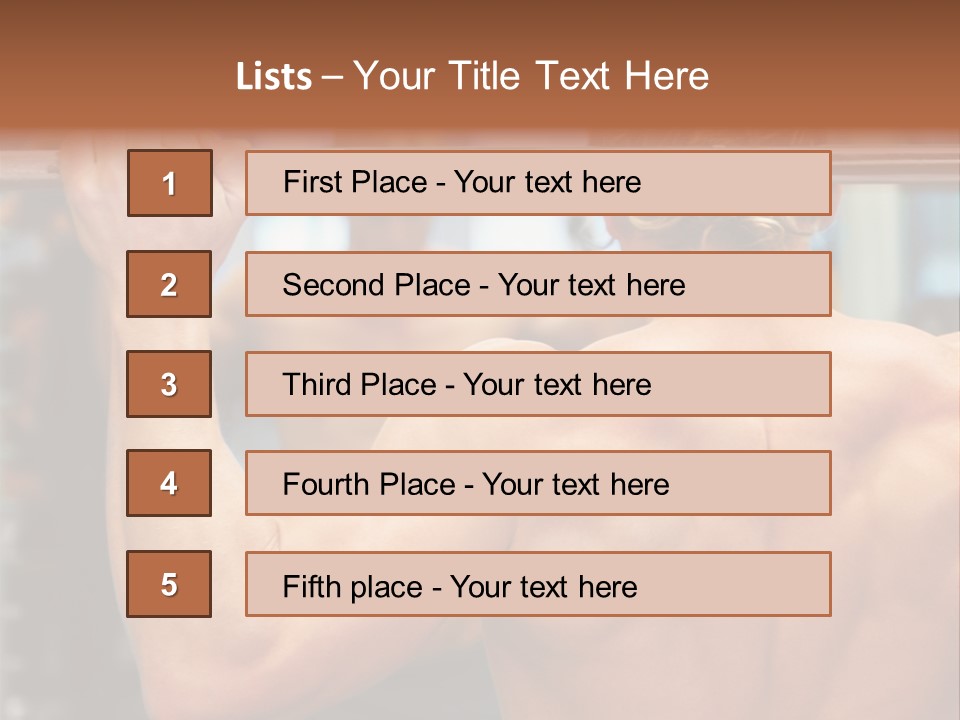The height and width of the screenshot is (720, 960).
Task: Select the number 2 square
Action: click(169, 284)
